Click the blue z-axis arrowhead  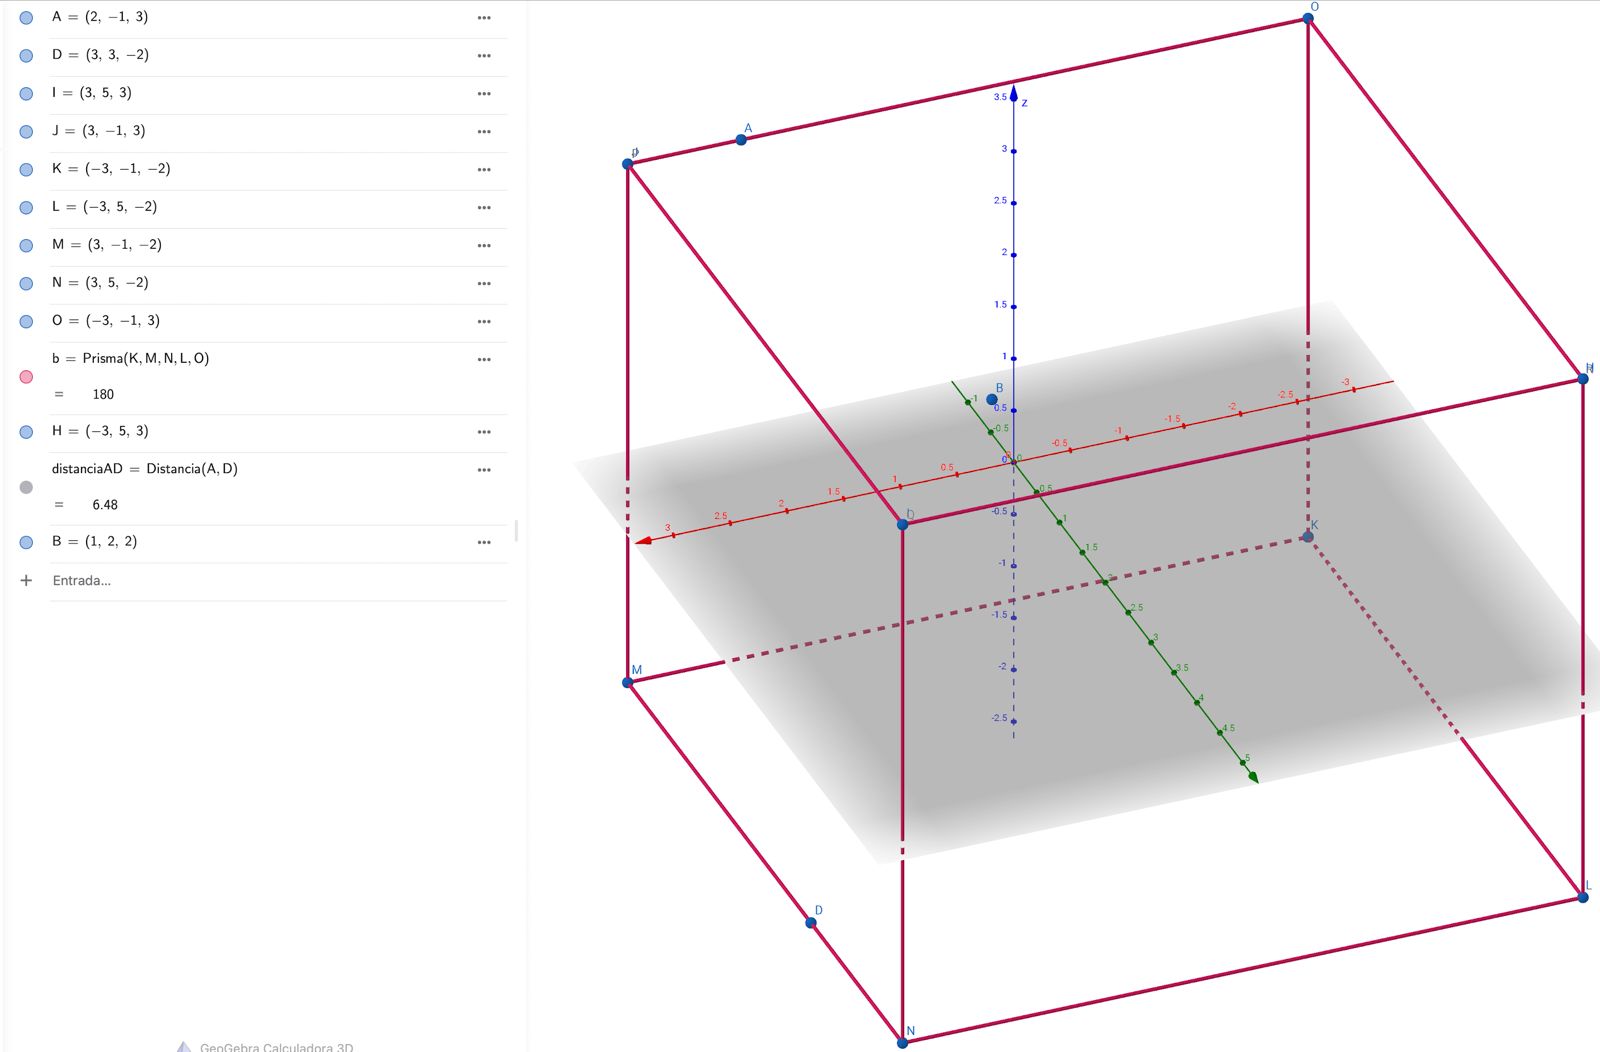coord(1013,94)
